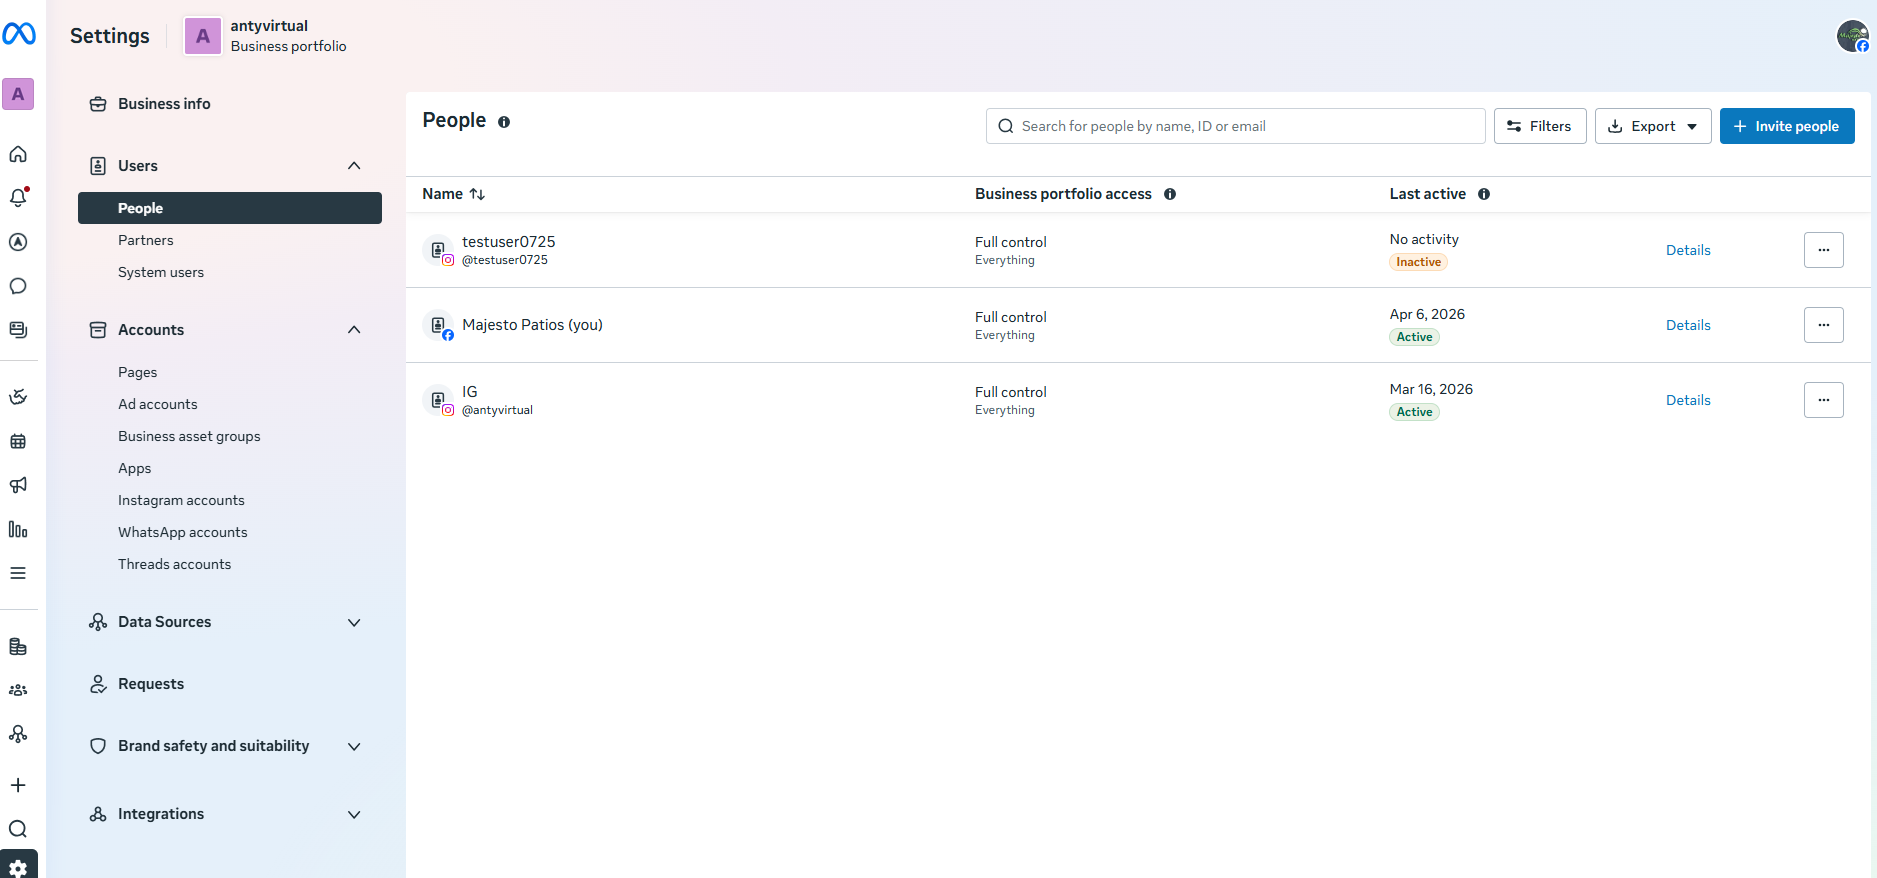1877x878 pixels.
Task: Click the testuser0725 name
Action: coord(509,242)
